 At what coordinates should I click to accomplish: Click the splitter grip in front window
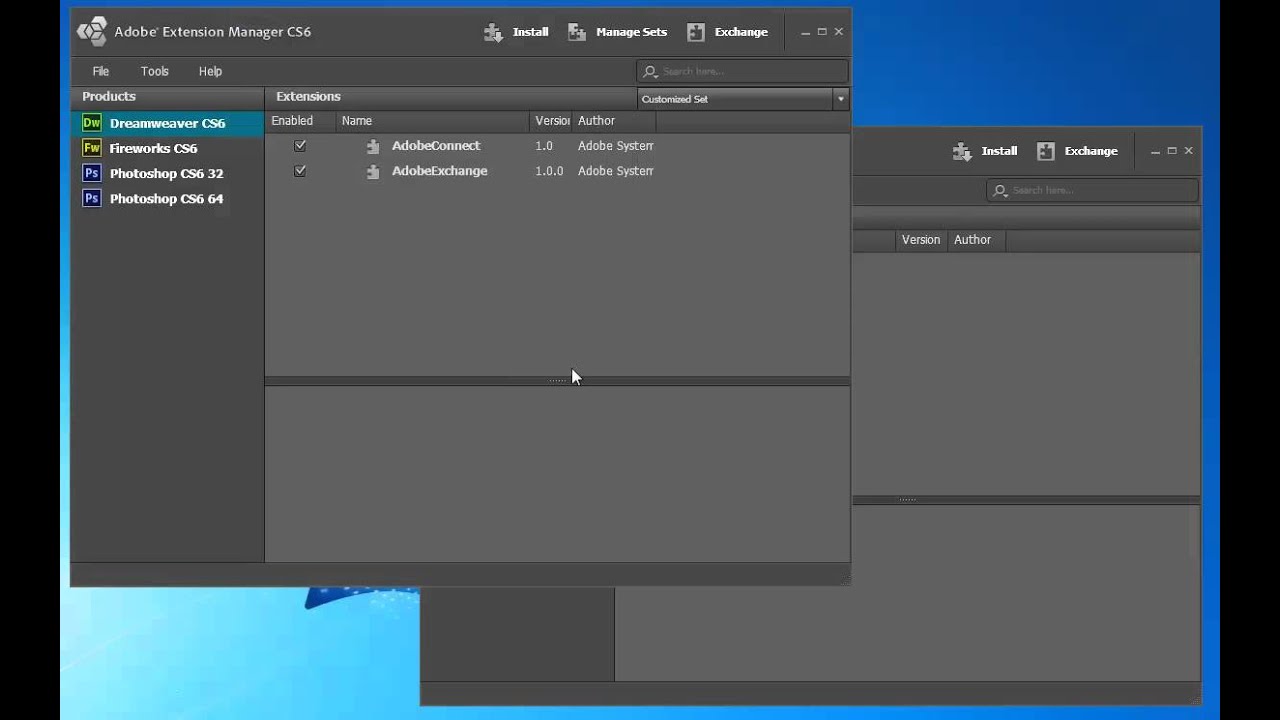coord(557,381)
